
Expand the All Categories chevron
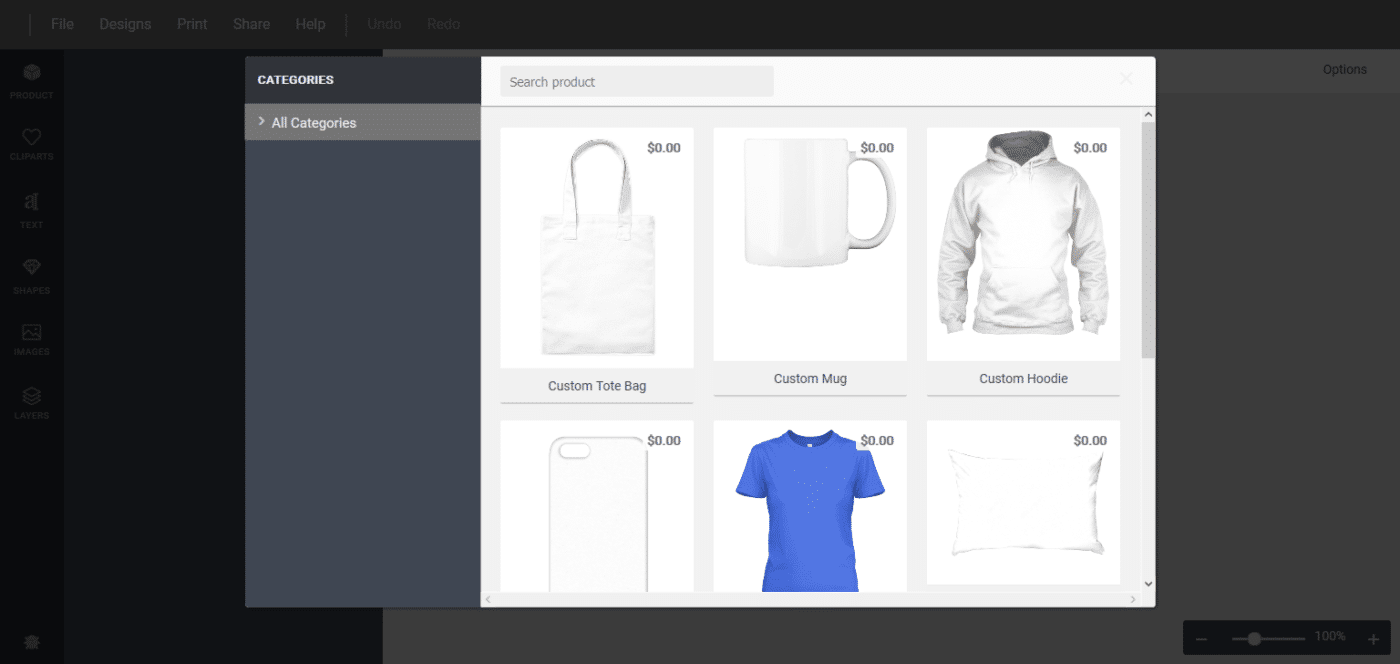261,121
